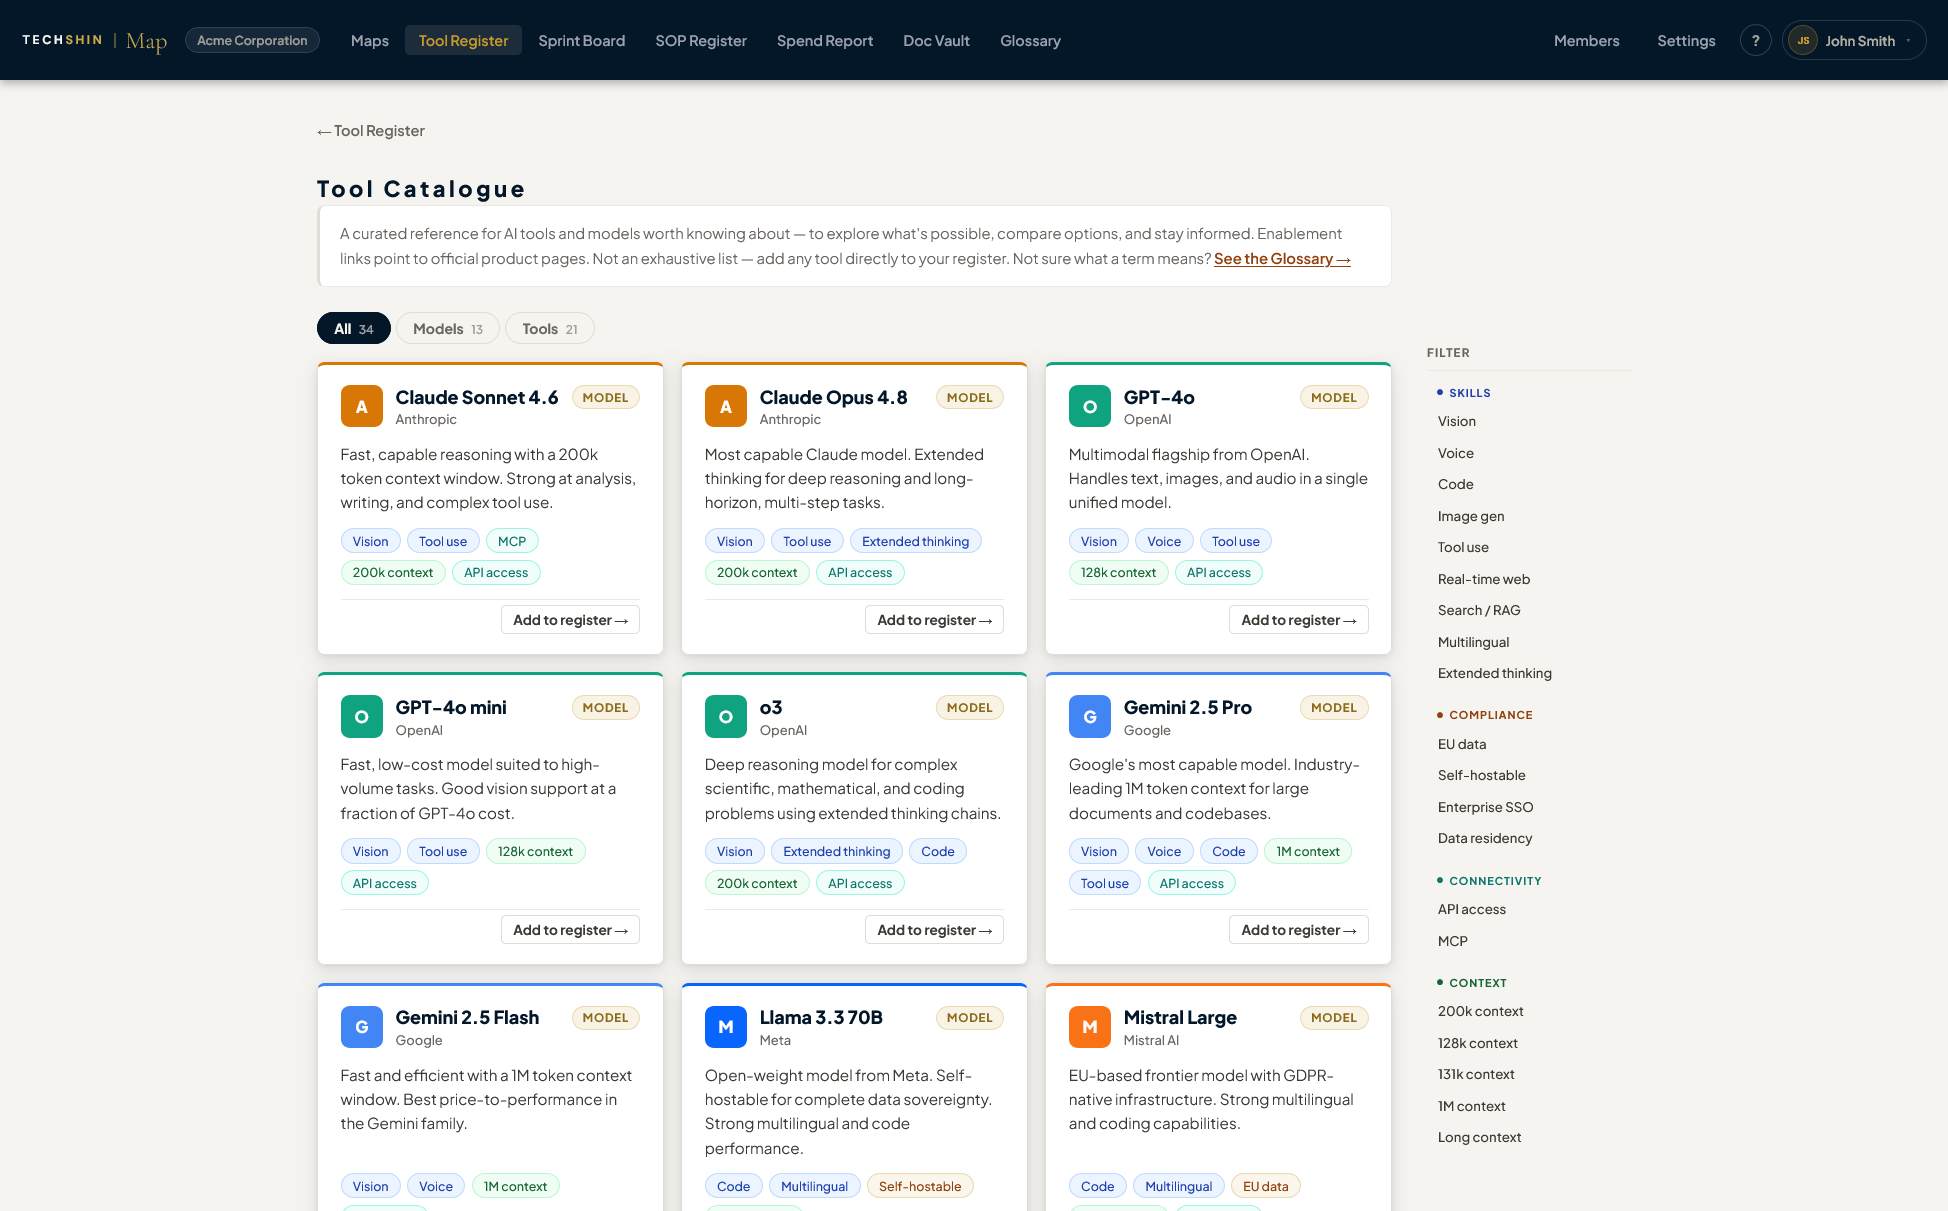Switch to the Models 13 tab
The height and width of the screenshot is (1211, 1948).
pyautogui.click(x=448, y=328)
